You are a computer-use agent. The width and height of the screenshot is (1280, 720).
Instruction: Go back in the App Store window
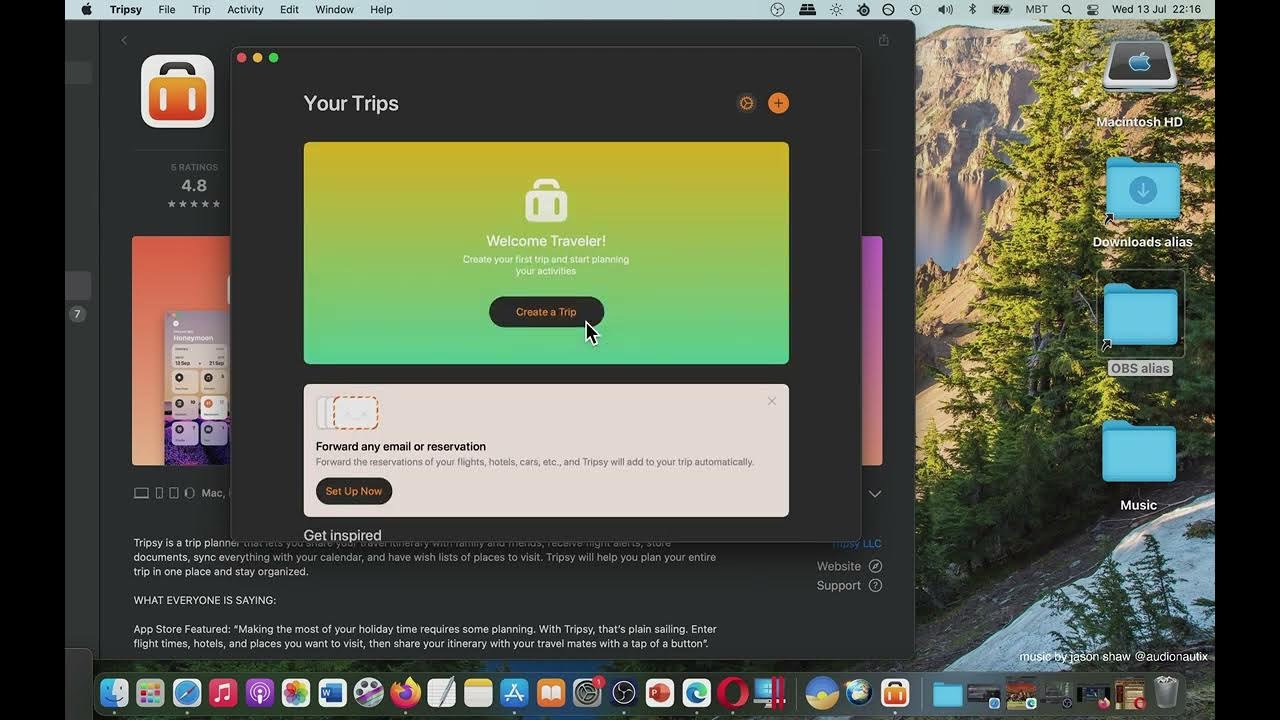(x=124, y=40)
